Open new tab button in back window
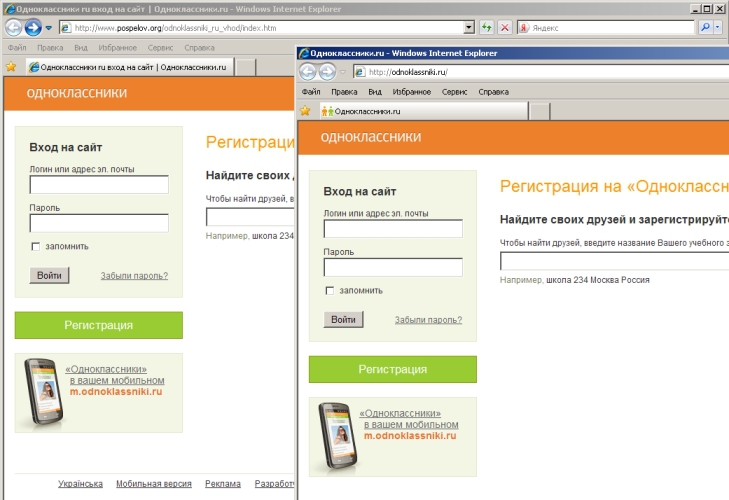Viewport: 729px width, 500px height. tap(245, 67)
